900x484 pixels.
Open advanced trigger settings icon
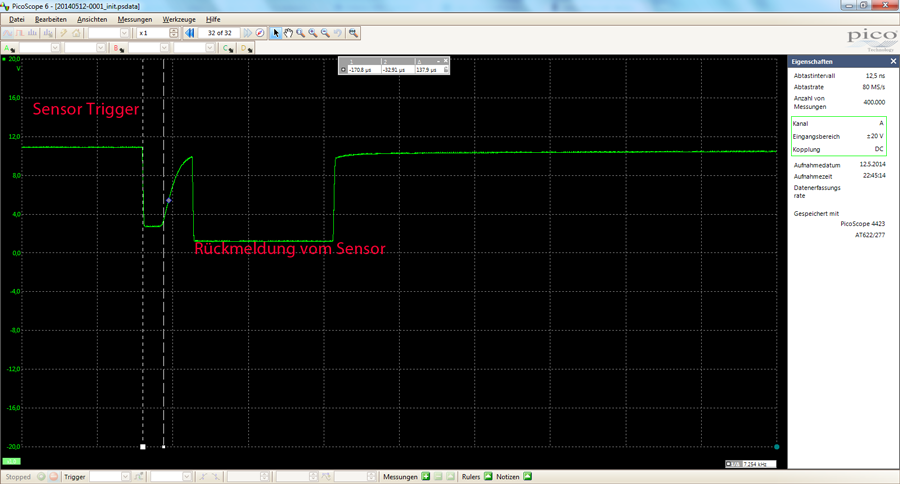click(138, 477)
